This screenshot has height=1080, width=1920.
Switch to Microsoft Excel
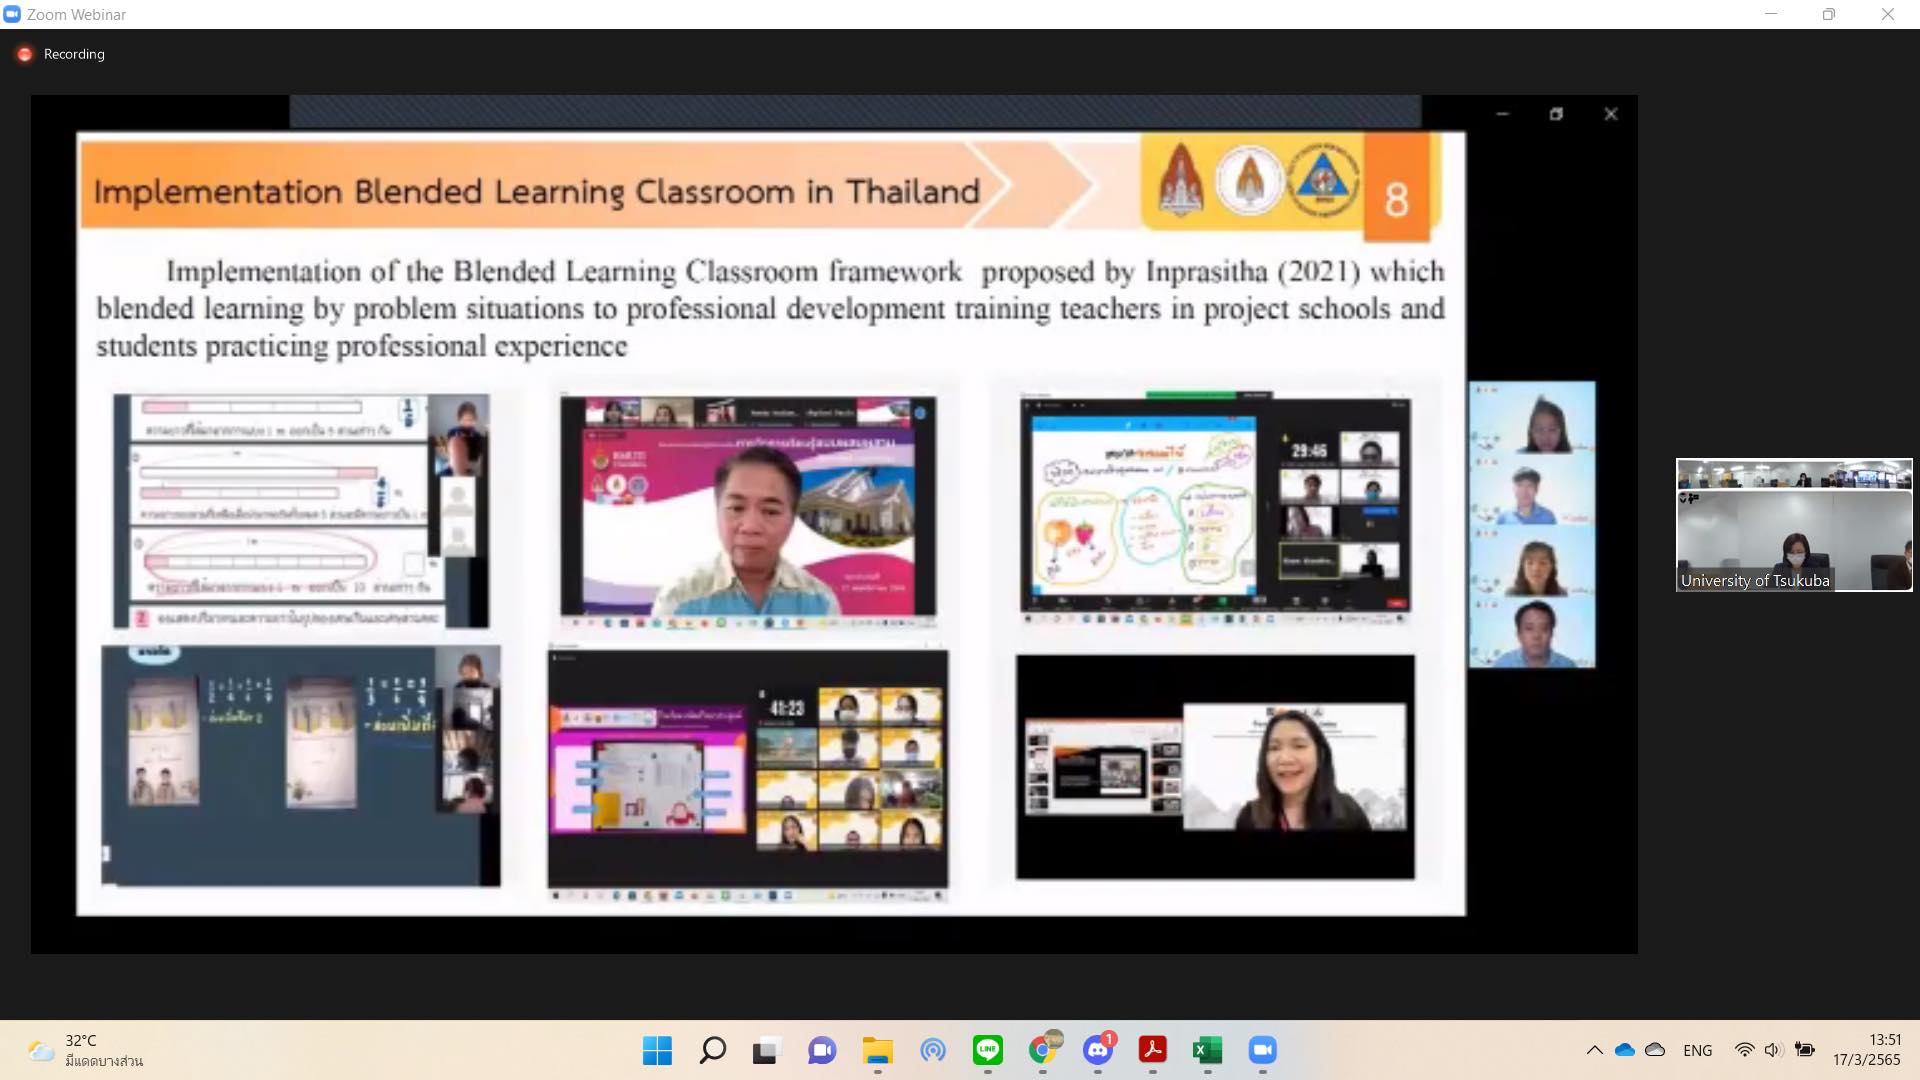tap(1207, 1050)
